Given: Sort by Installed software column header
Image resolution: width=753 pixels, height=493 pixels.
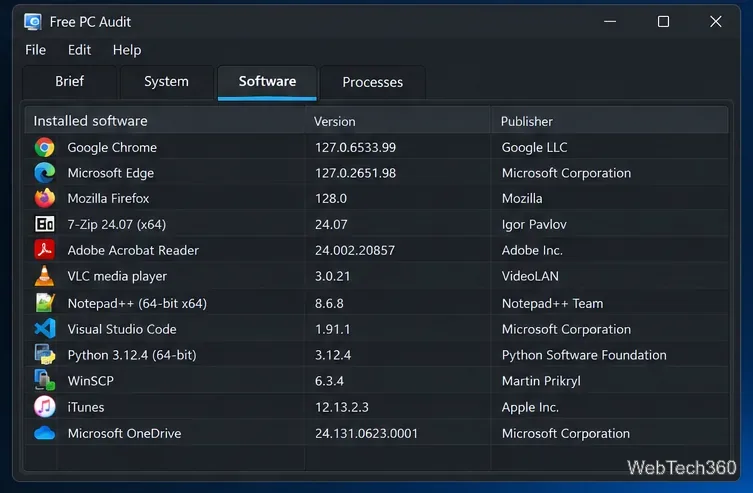Looking at the screenshot, I should point(164,121).
